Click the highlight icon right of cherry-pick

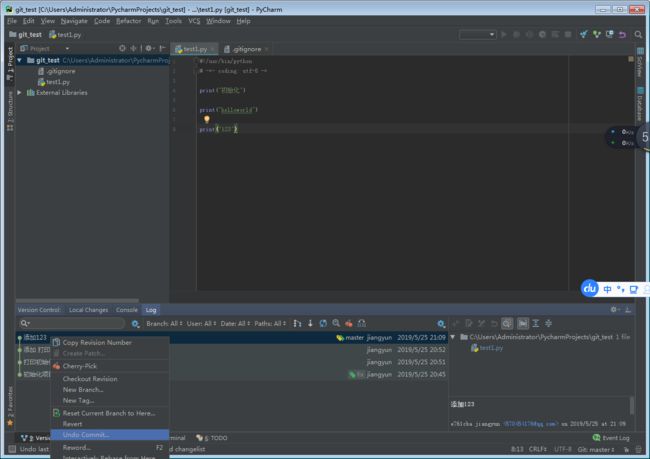click(x=362, y=323)
